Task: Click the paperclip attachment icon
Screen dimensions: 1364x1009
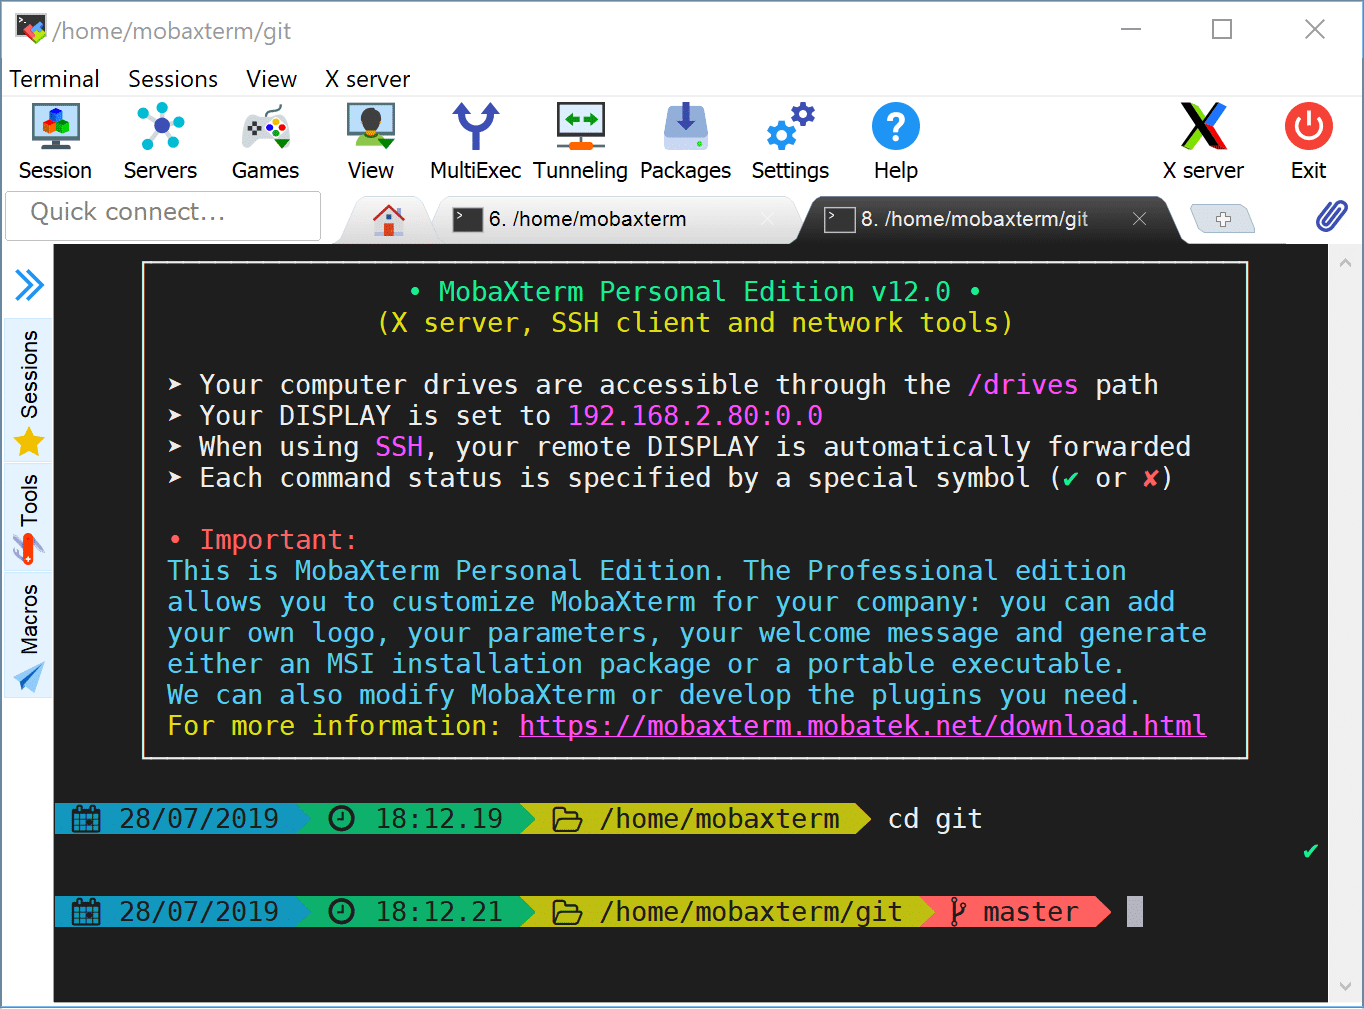Action: 1331,216
